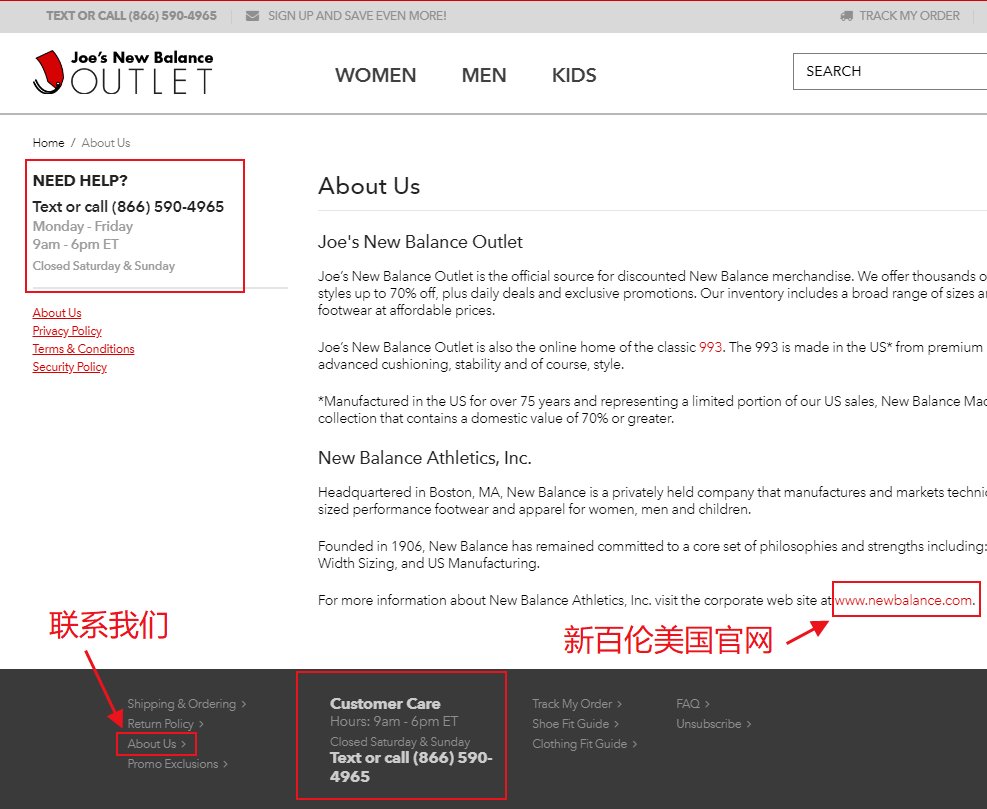Click the NEED HELP? heading in sidebar

click(80, 181)
